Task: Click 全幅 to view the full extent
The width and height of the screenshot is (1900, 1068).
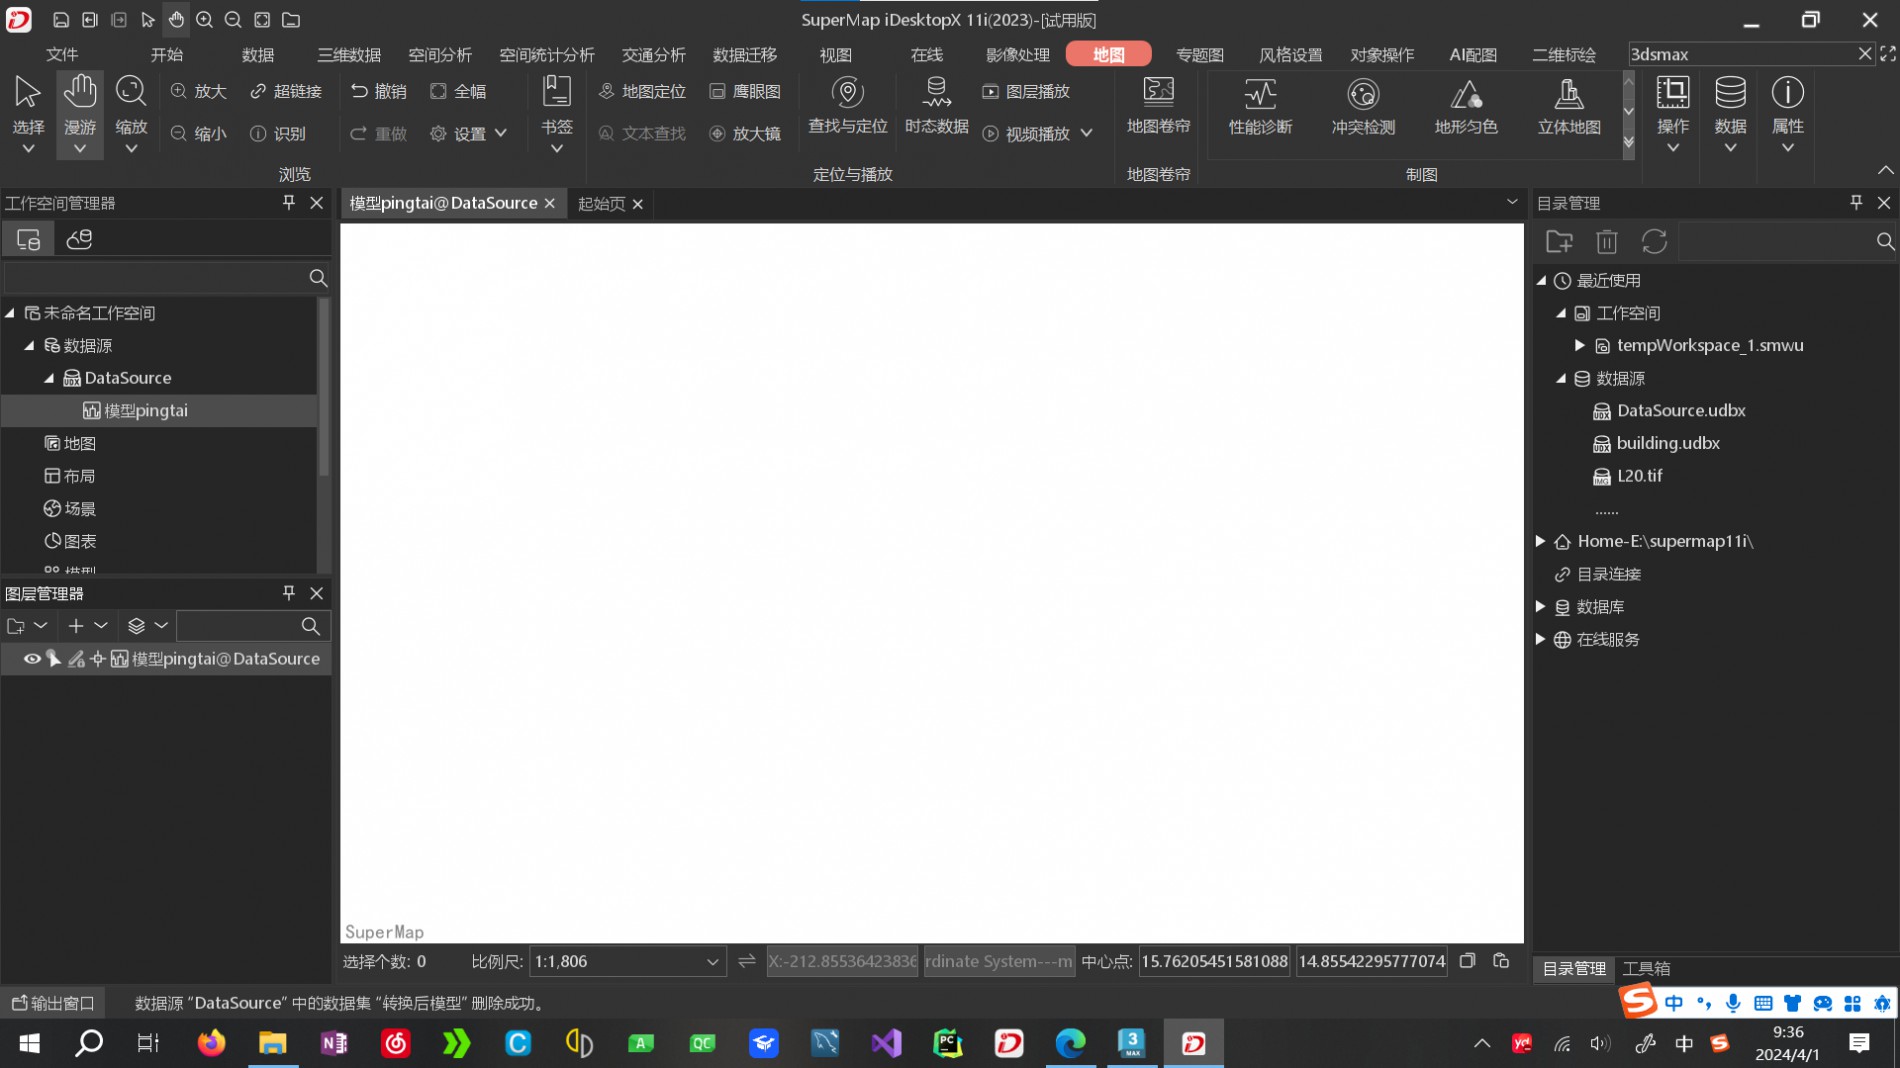Action: (x=458, y=91)
